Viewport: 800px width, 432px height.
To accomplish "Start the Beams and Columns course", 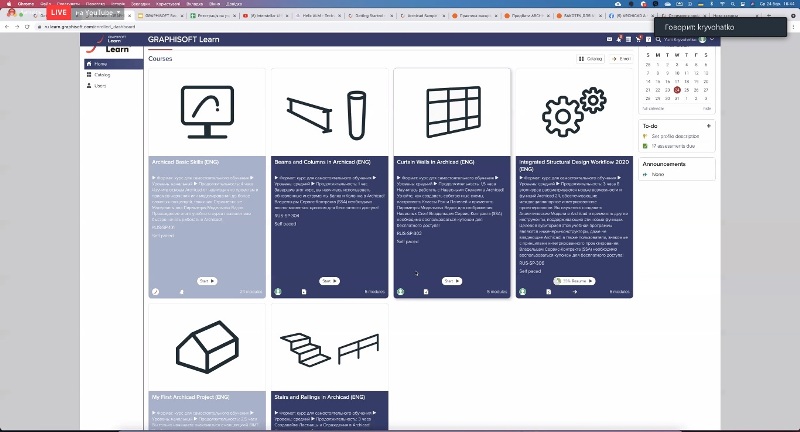I will pos(330,281).
